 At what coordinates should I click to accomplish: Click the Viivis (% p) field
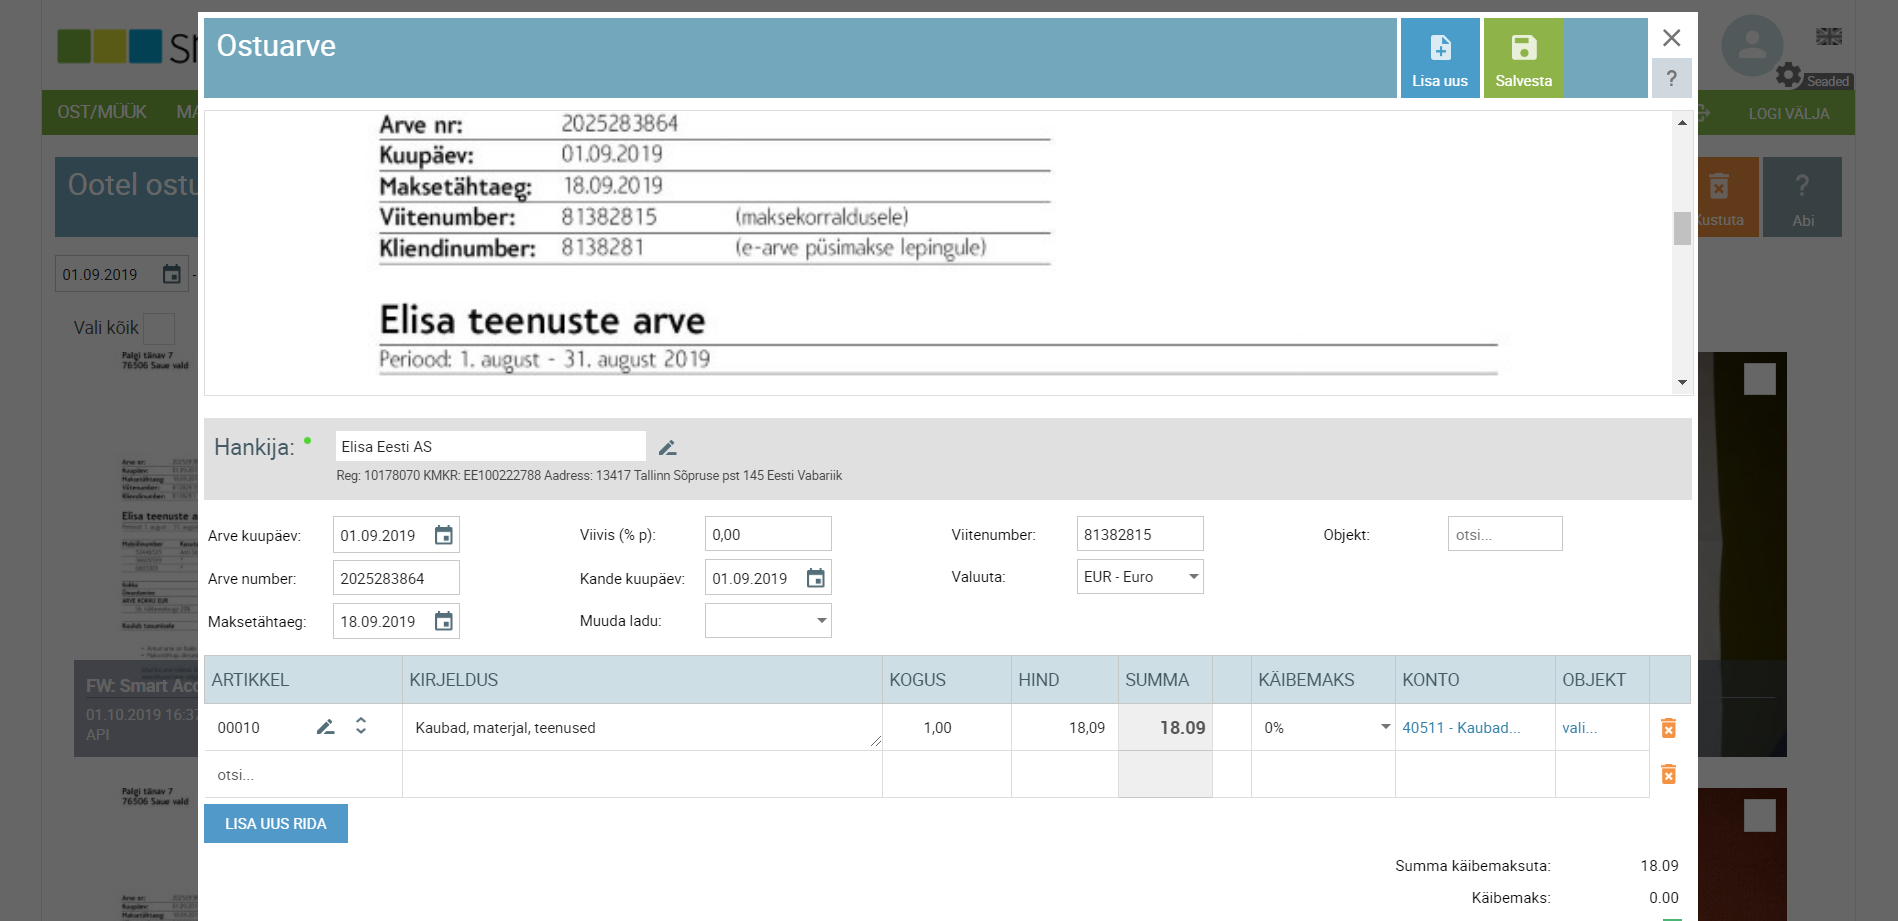[x=768, y=534]
